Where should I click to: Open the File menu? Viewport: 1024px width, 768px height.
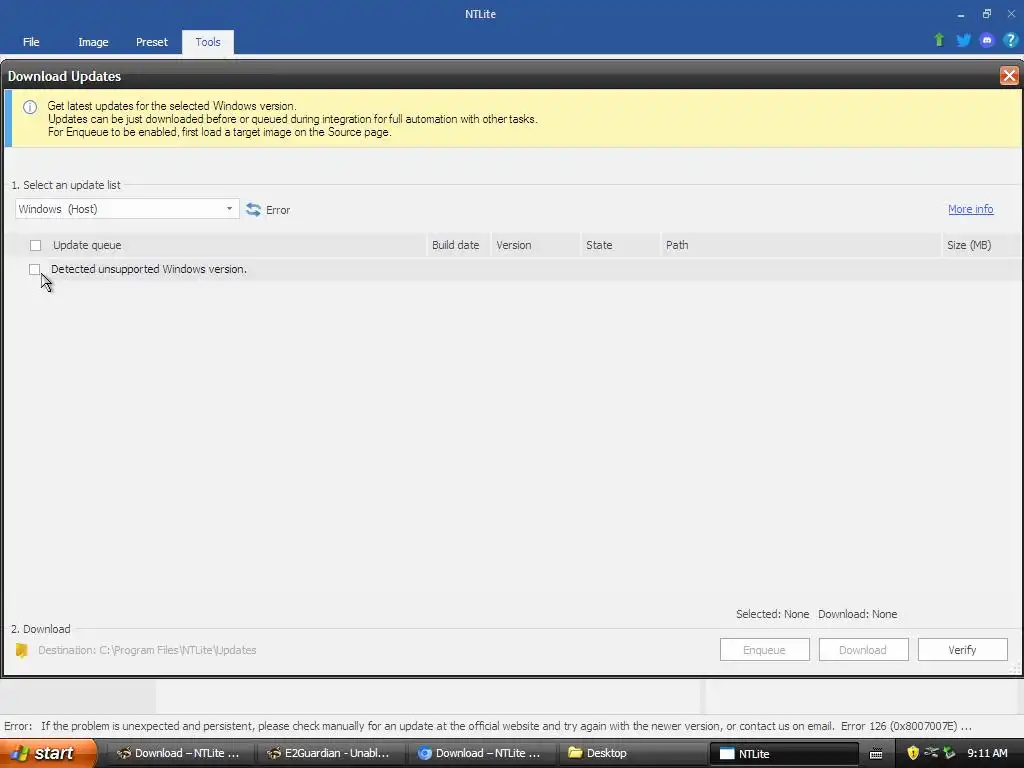31,42
